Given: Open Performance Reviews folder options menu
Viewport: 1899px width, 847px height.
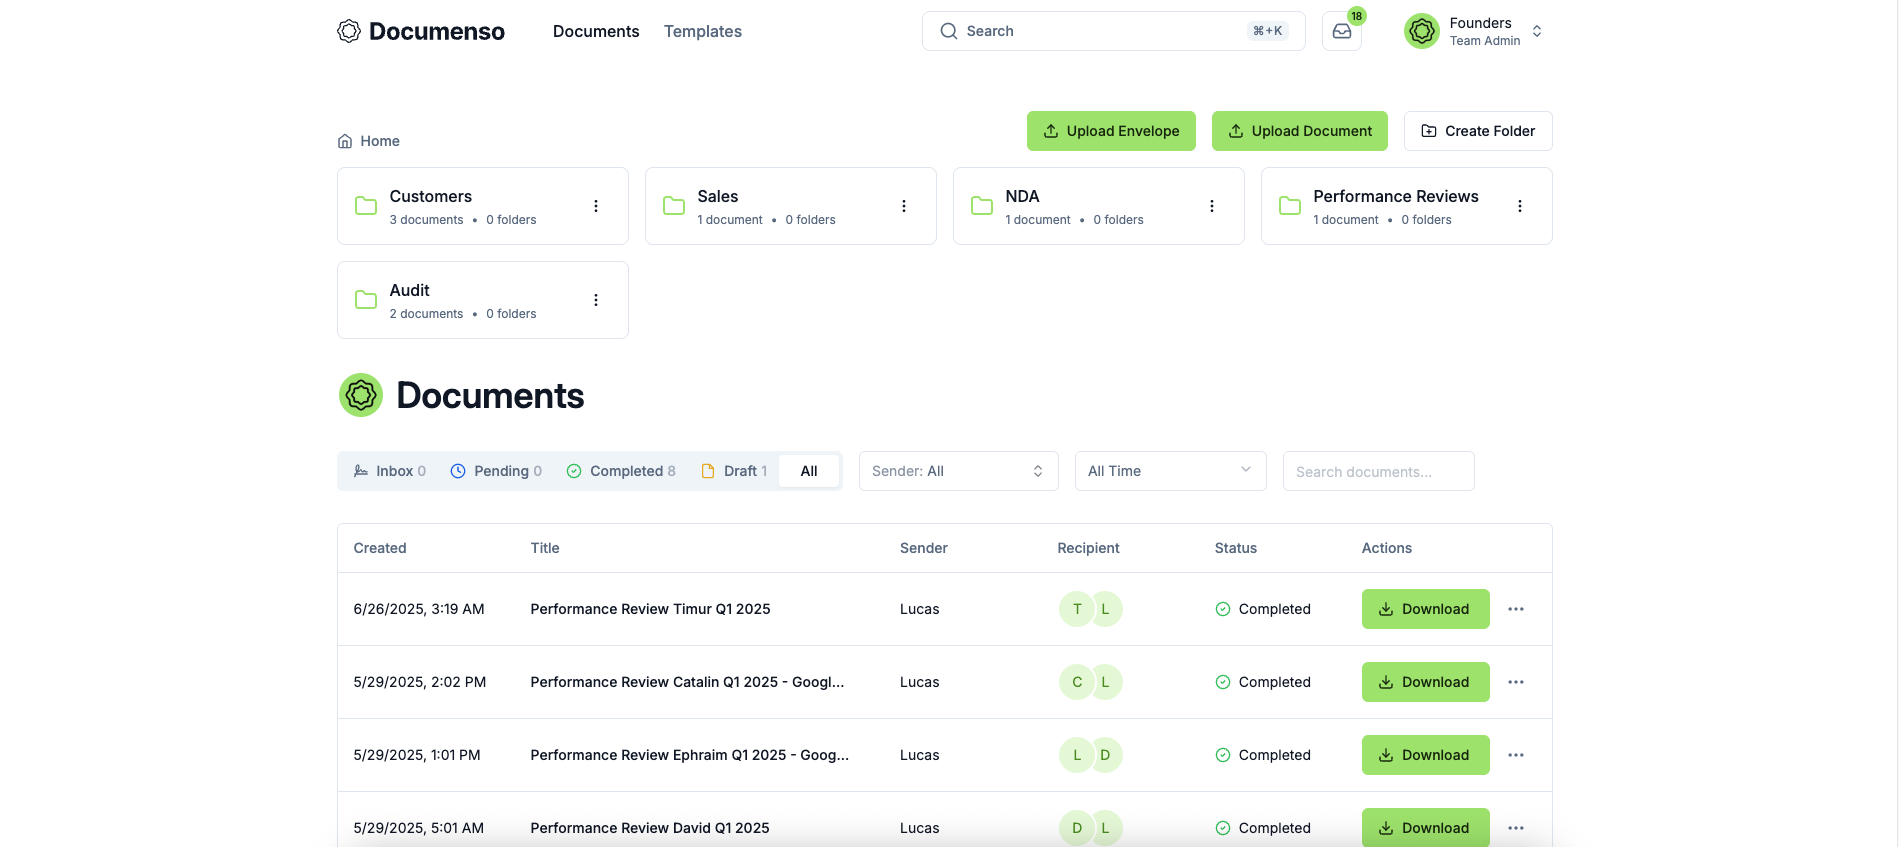Looking at the screenshot, I should (1520, 206).
